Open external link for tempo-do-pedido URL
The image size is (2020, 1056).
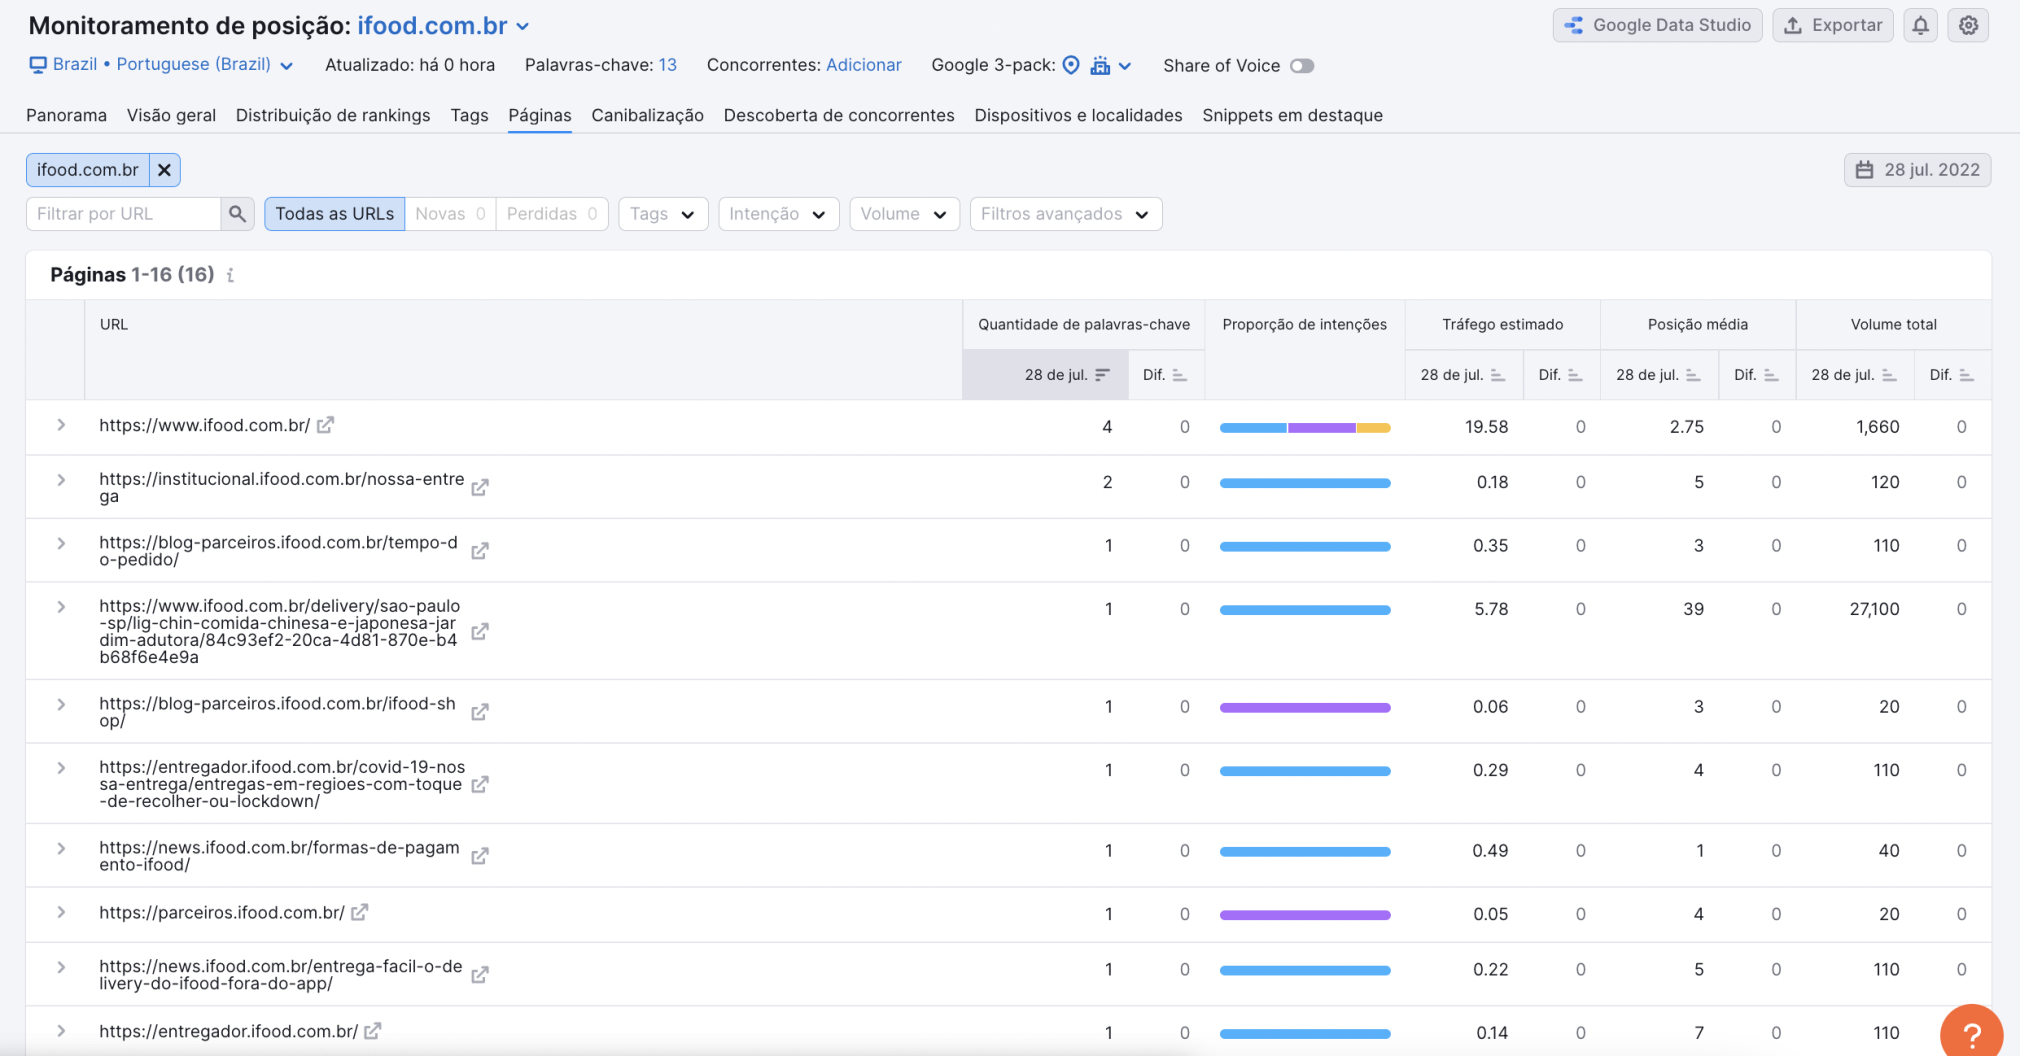point(480,551)
